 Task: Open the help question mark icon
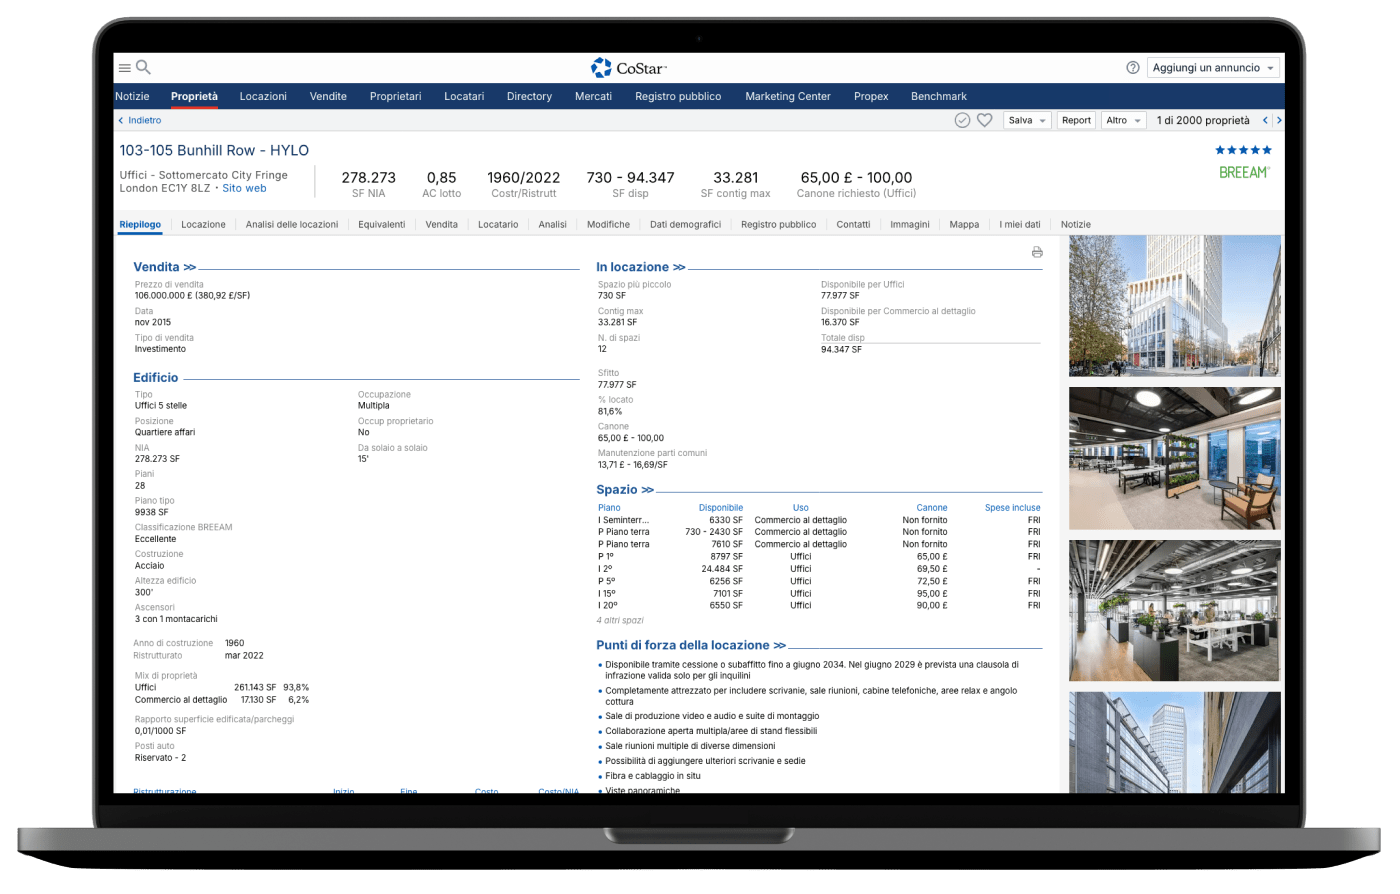pyautogui.click(x=1133, y=68)
